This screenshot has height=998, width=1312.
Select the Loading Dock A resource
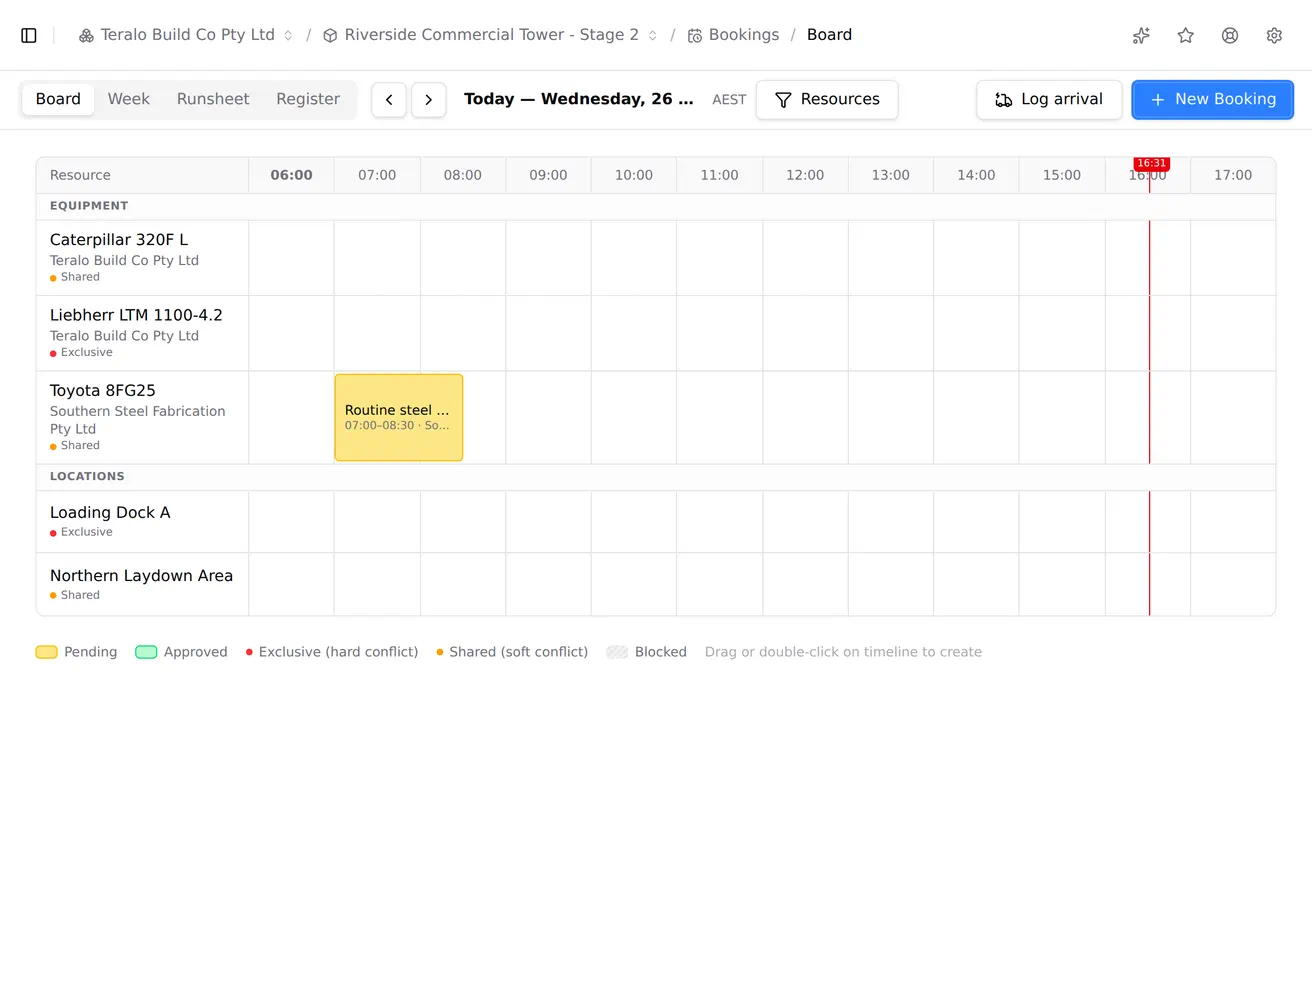142,522
